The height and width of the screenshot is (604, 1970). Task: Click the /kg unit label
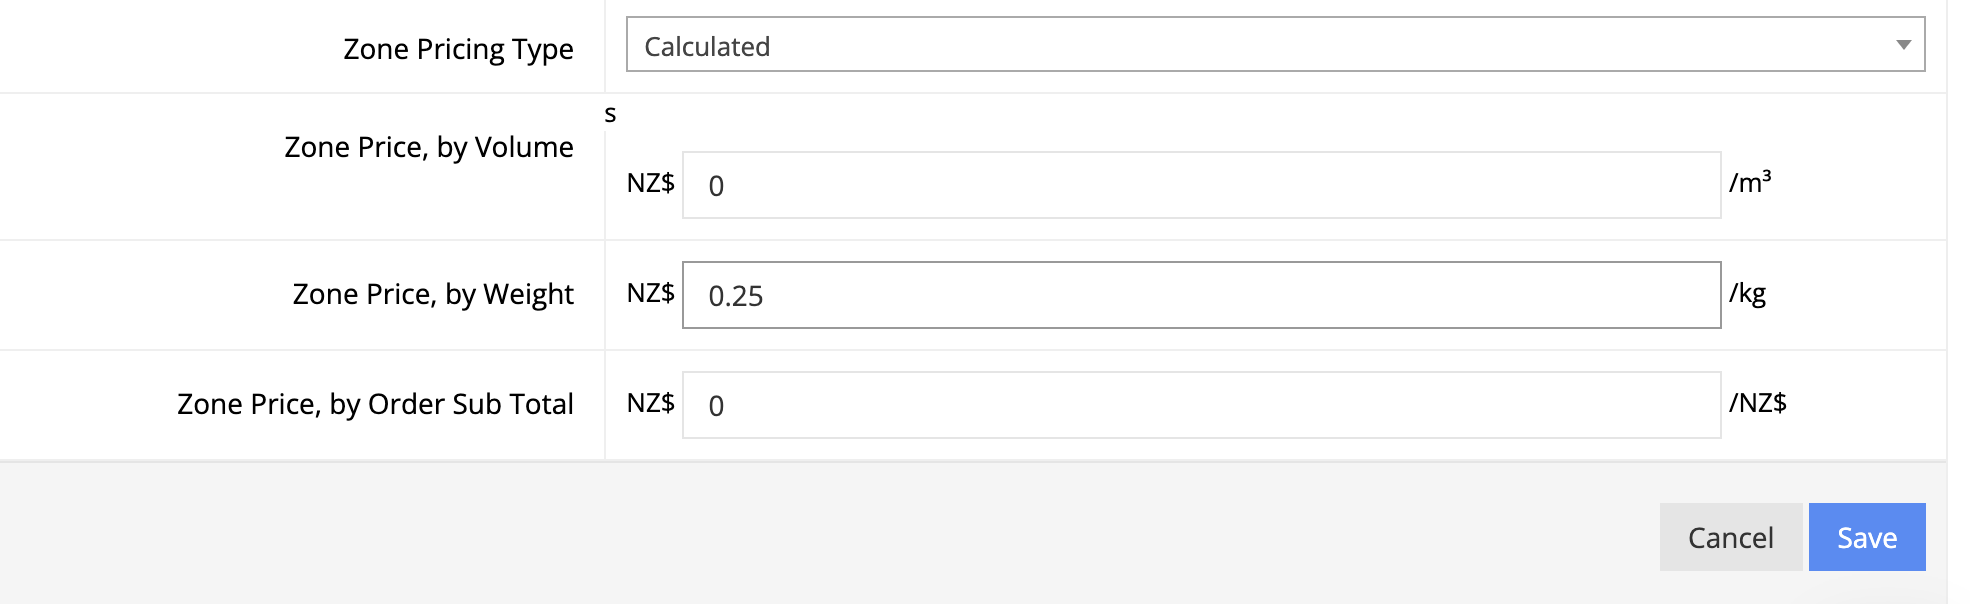[1748, 294]
